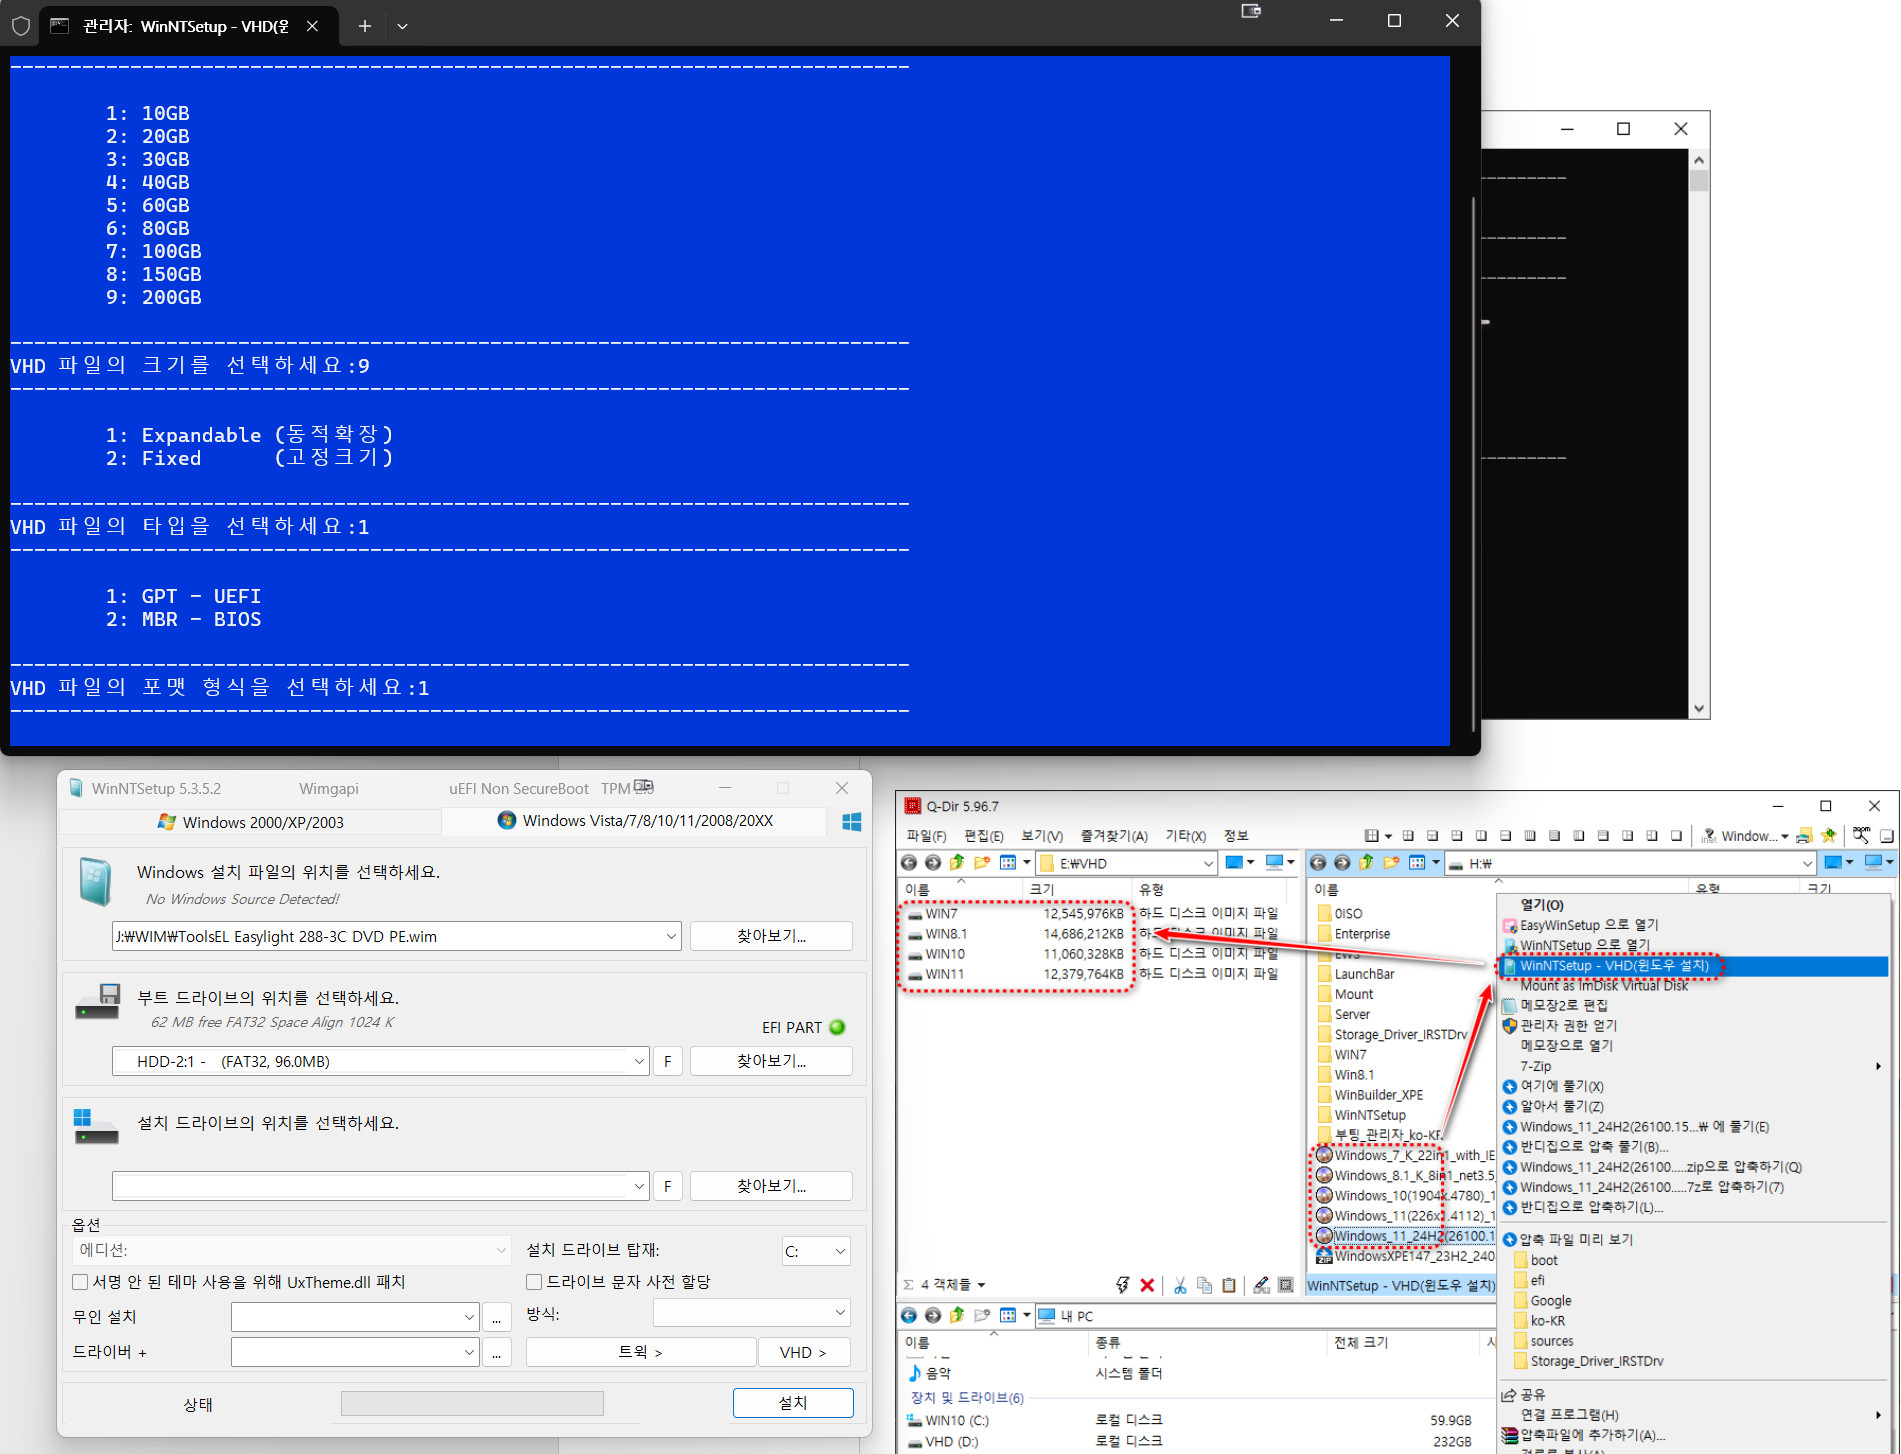The width and height of the screenshot is (1901, 1454).
Task: Click the copy icon in the Q-Dir pane toolbar
Action: 1204,1285
